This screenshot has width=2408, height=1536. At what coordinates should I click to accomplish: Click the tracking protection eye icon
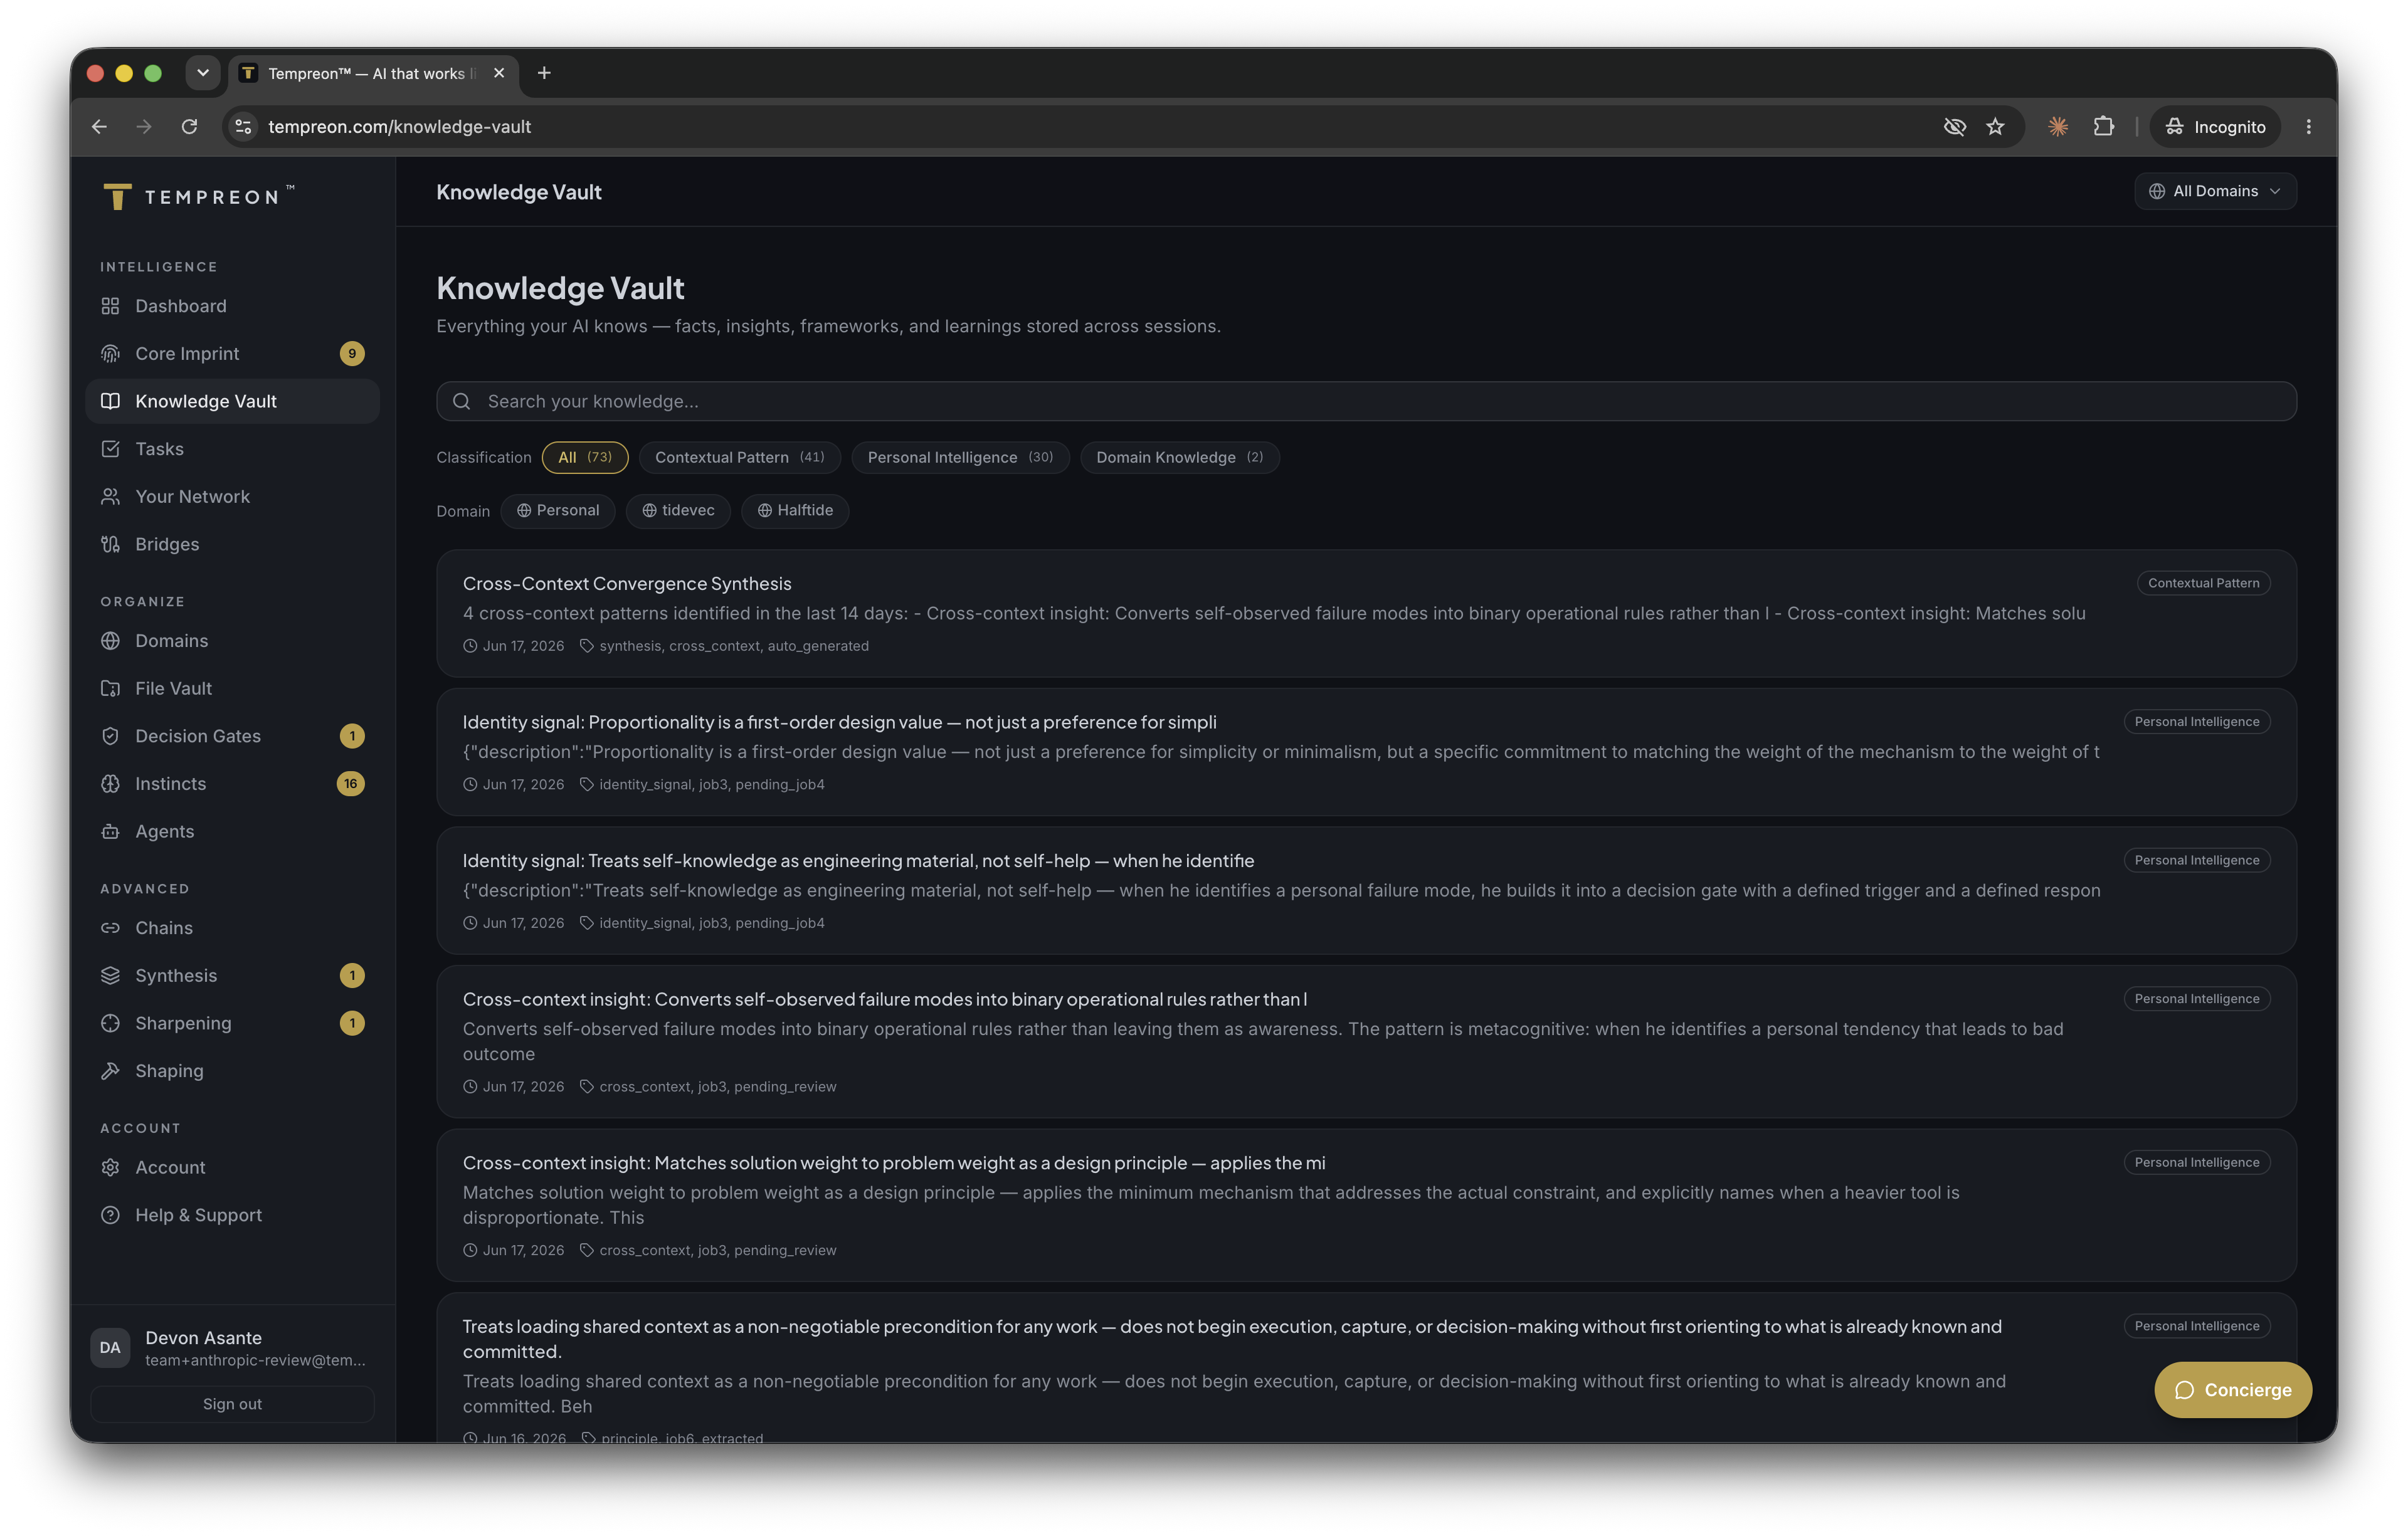click(x=1954, y=127)
